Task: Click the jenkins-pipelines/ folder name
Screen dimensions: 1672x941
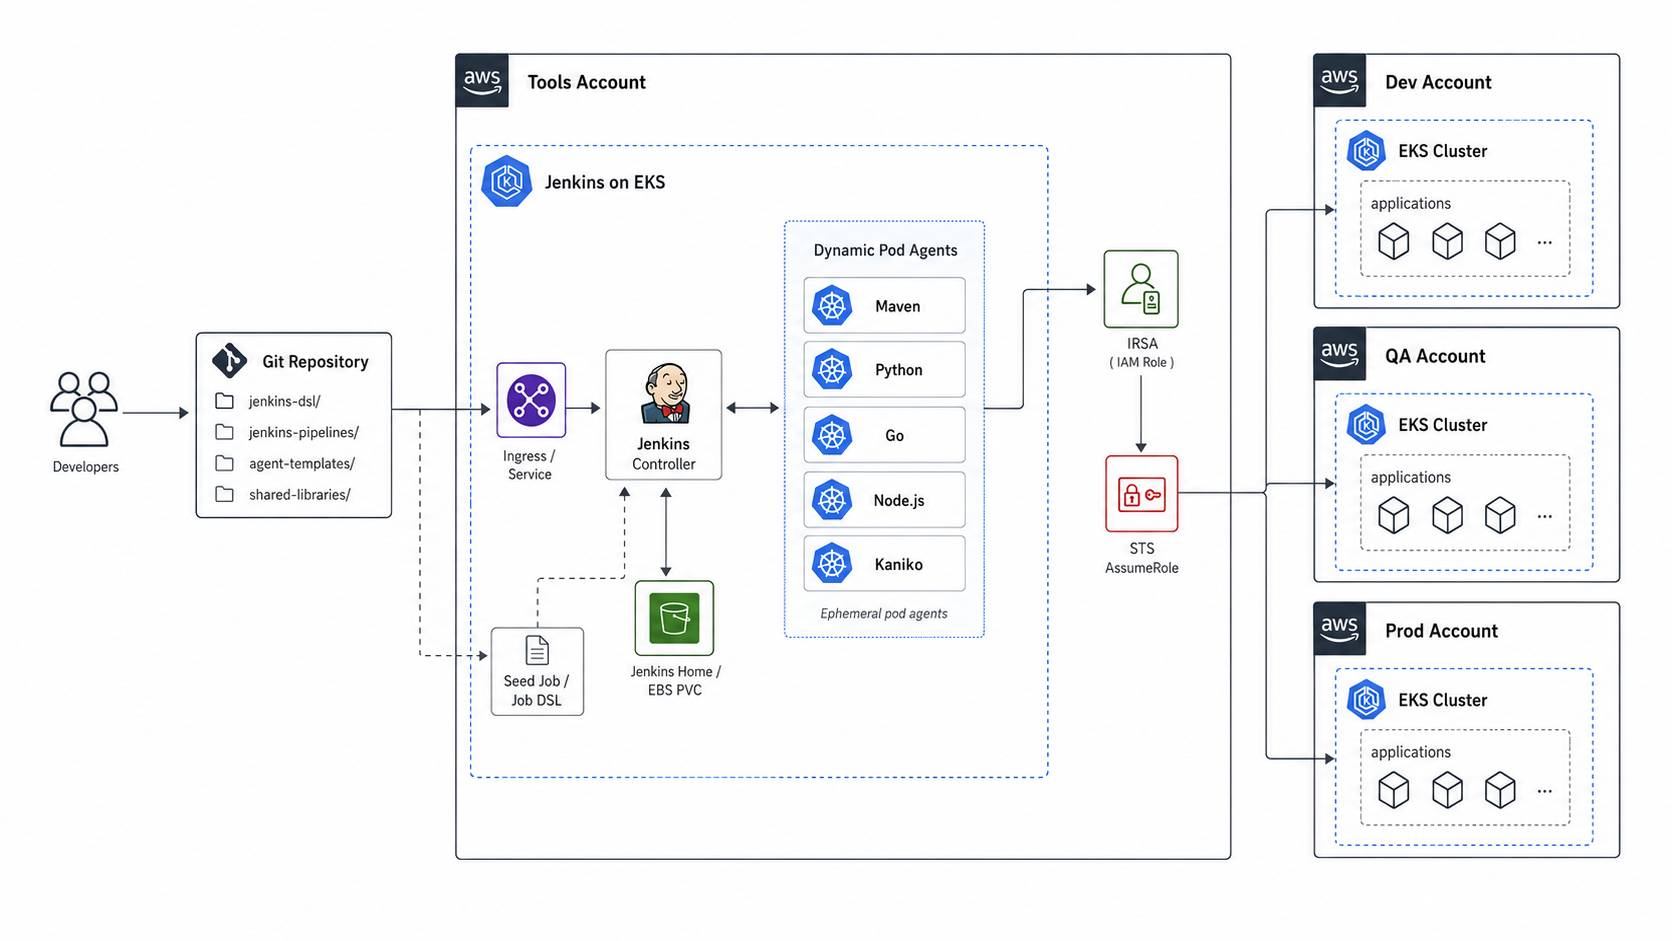Action: click(x=304, y=432)
